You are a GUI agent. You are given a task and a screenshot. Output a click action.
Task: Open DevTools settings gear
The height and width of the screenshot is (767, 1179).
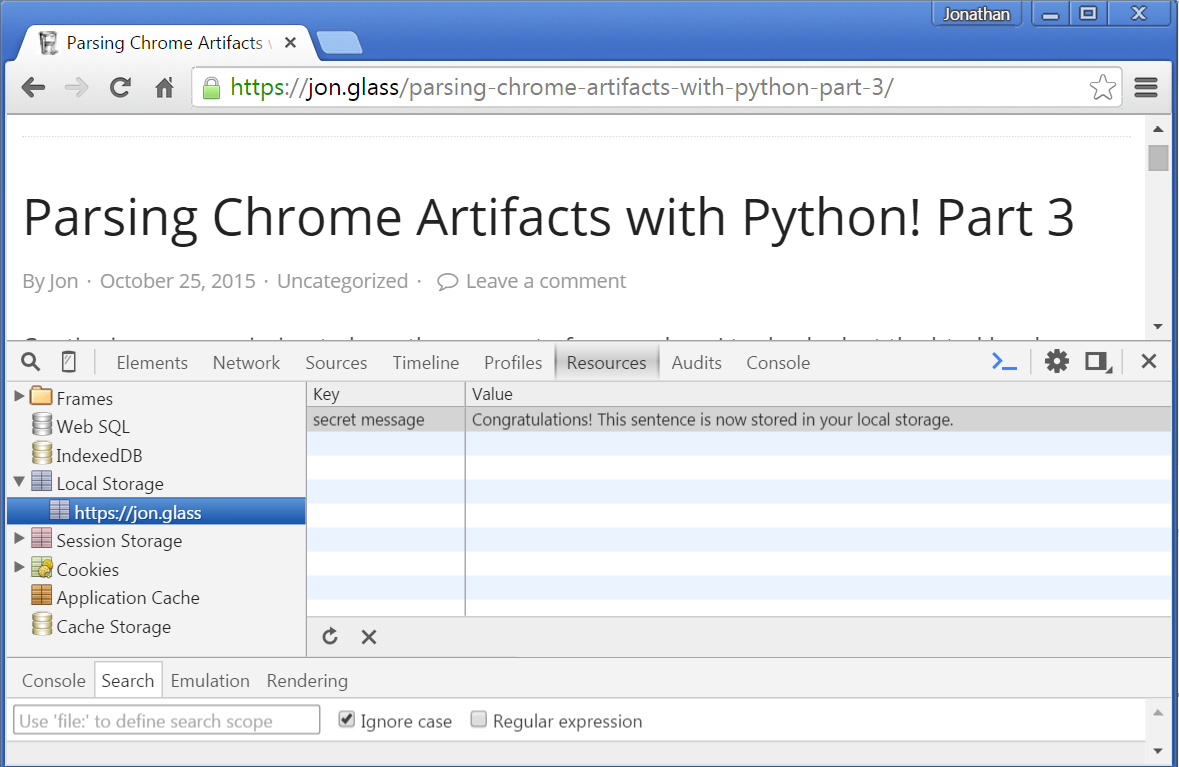(1056, 362)
